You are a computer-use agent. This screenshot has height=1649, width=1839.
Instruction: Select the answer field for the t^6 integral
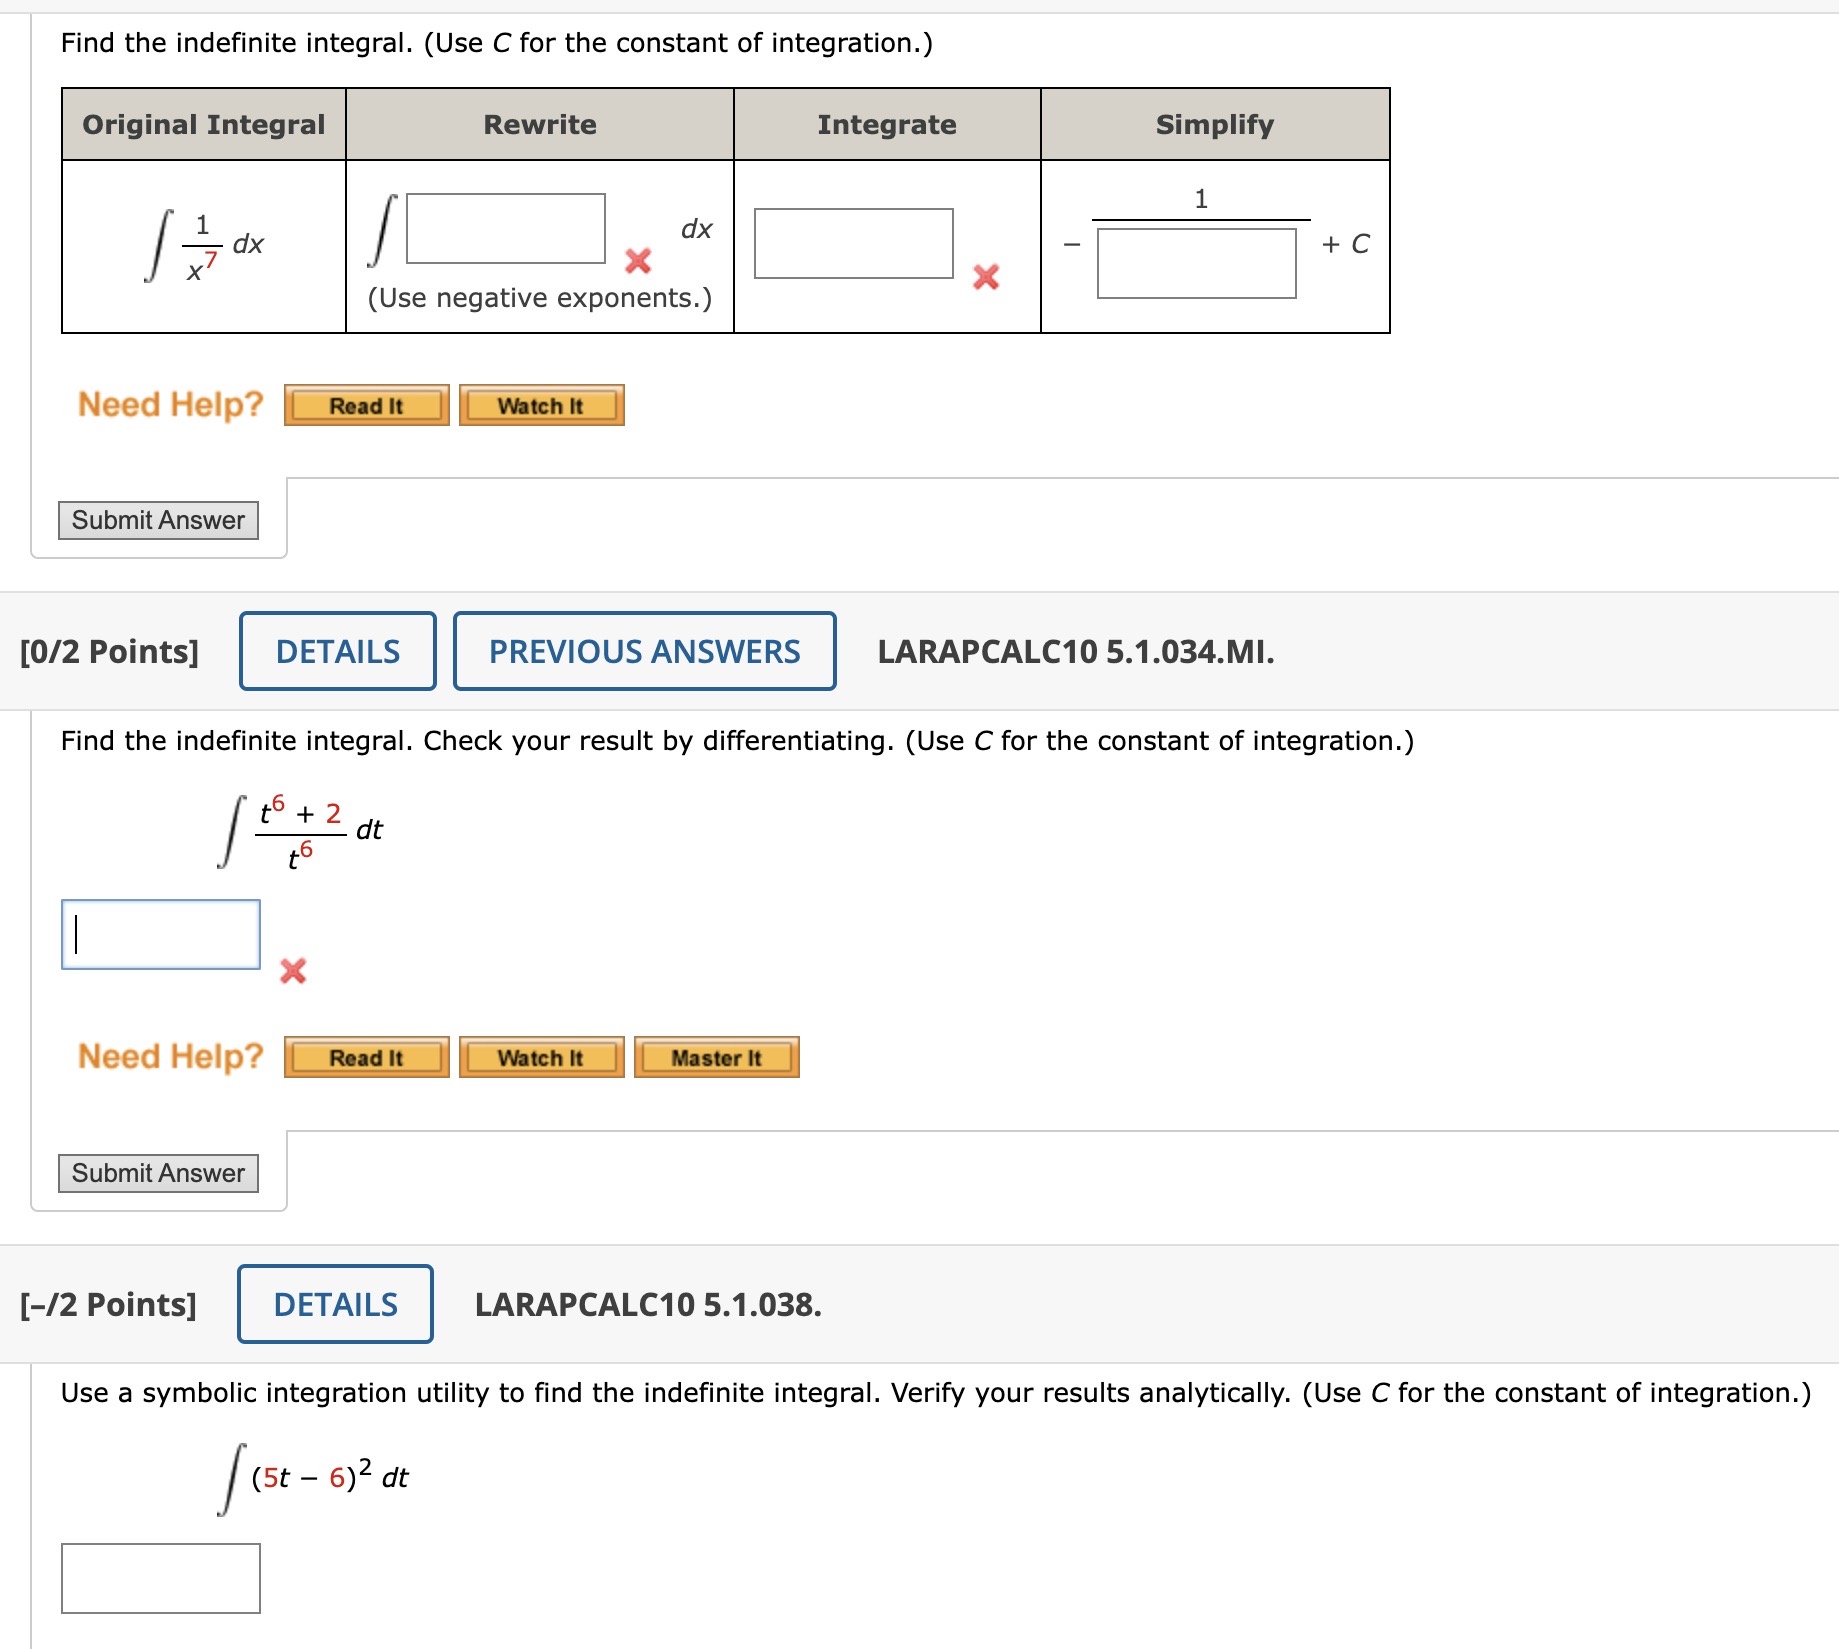click(x=160, y=934)
